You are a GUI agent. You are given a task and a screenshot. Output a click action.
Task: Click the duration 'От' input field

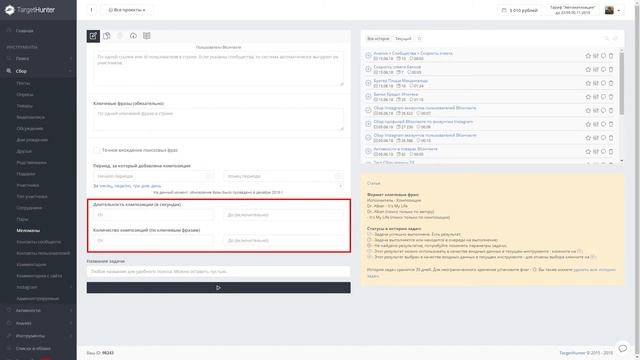153,215
